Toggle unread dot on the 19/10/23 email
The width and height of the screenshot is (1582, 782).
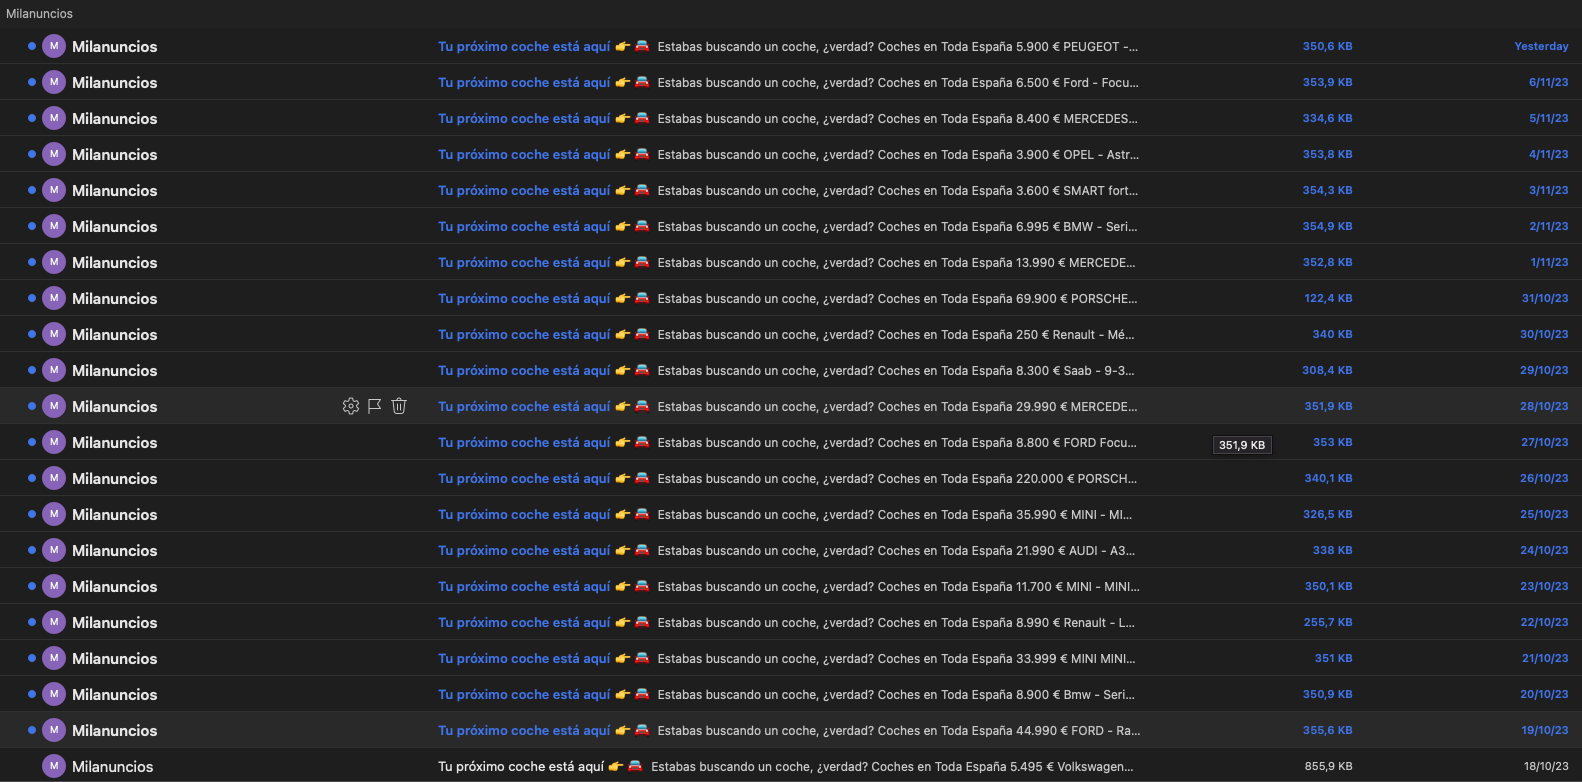coord(32,730)
